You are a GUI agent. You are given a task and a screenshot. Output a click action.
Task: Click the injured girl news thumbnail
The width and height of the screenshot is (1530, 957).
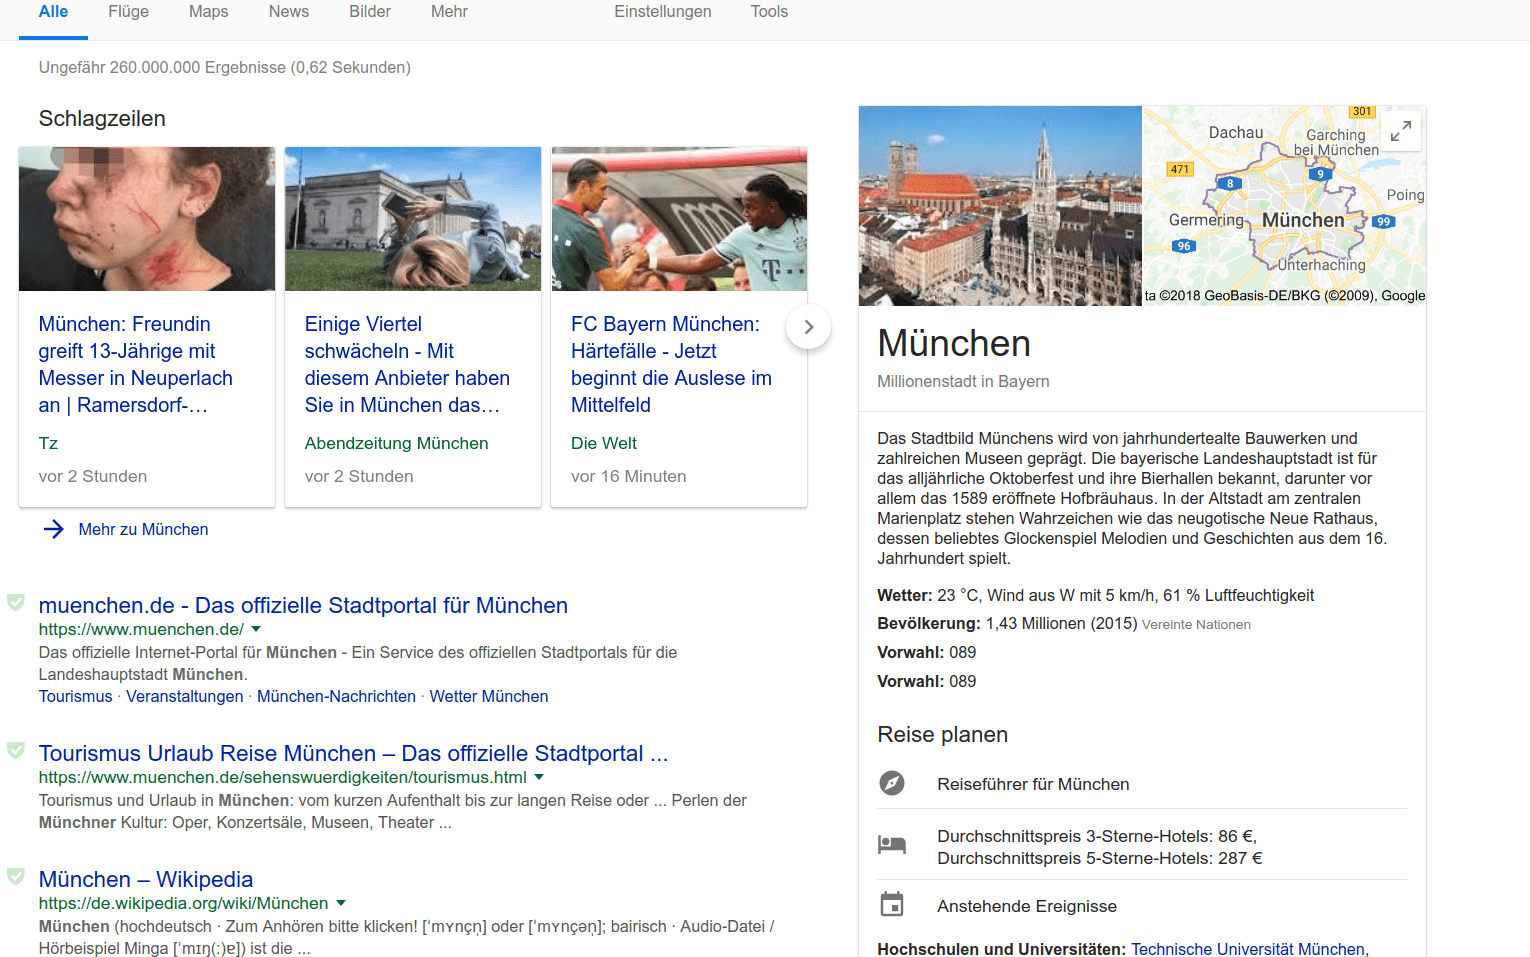pyautogui.click(x=147, y=219)
